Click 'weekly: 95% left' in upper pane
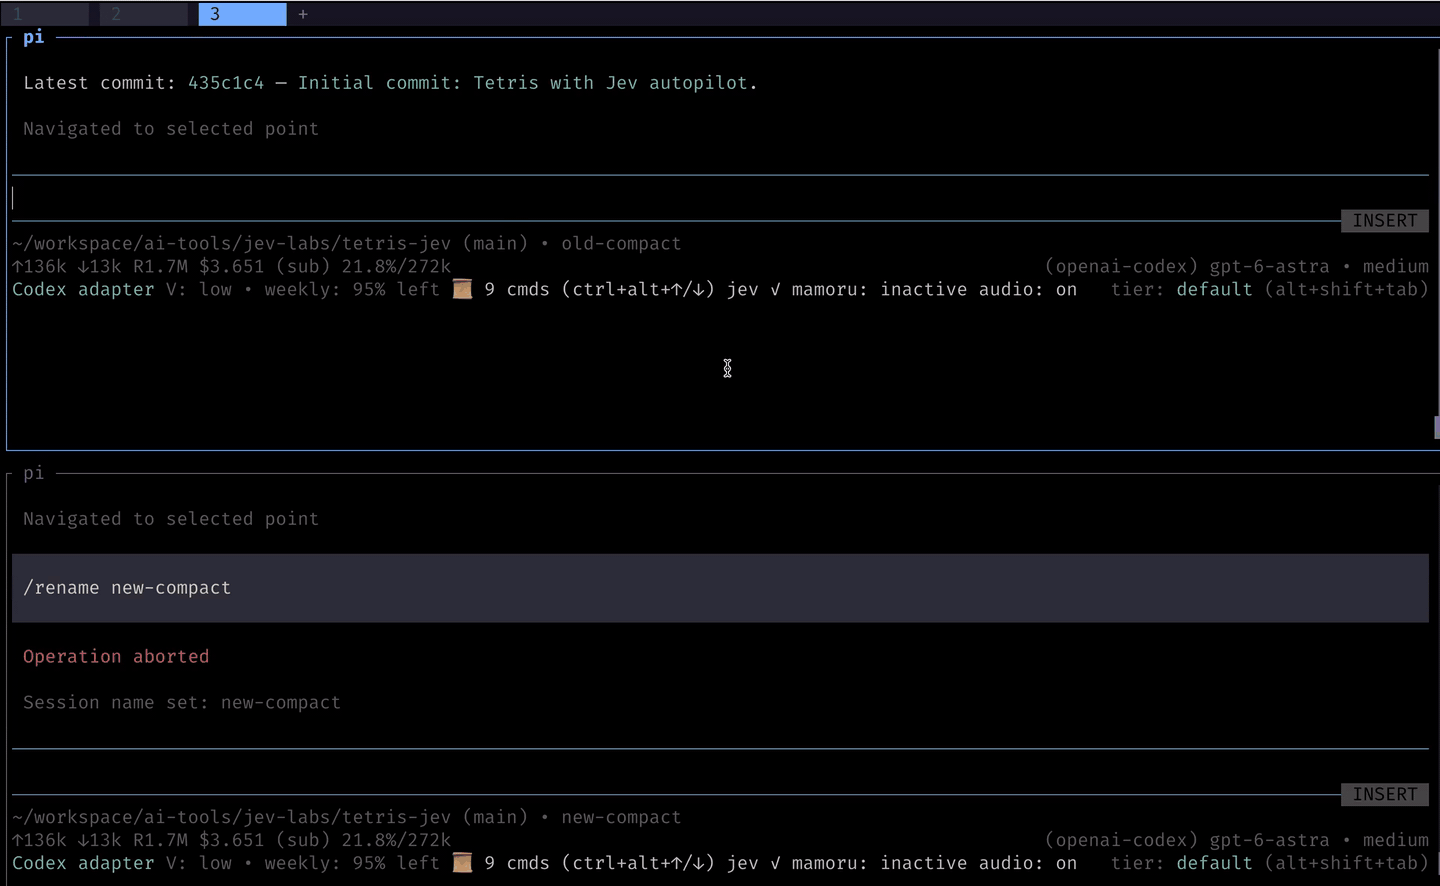The image size is (1440, 886). (x=352, y=290)
